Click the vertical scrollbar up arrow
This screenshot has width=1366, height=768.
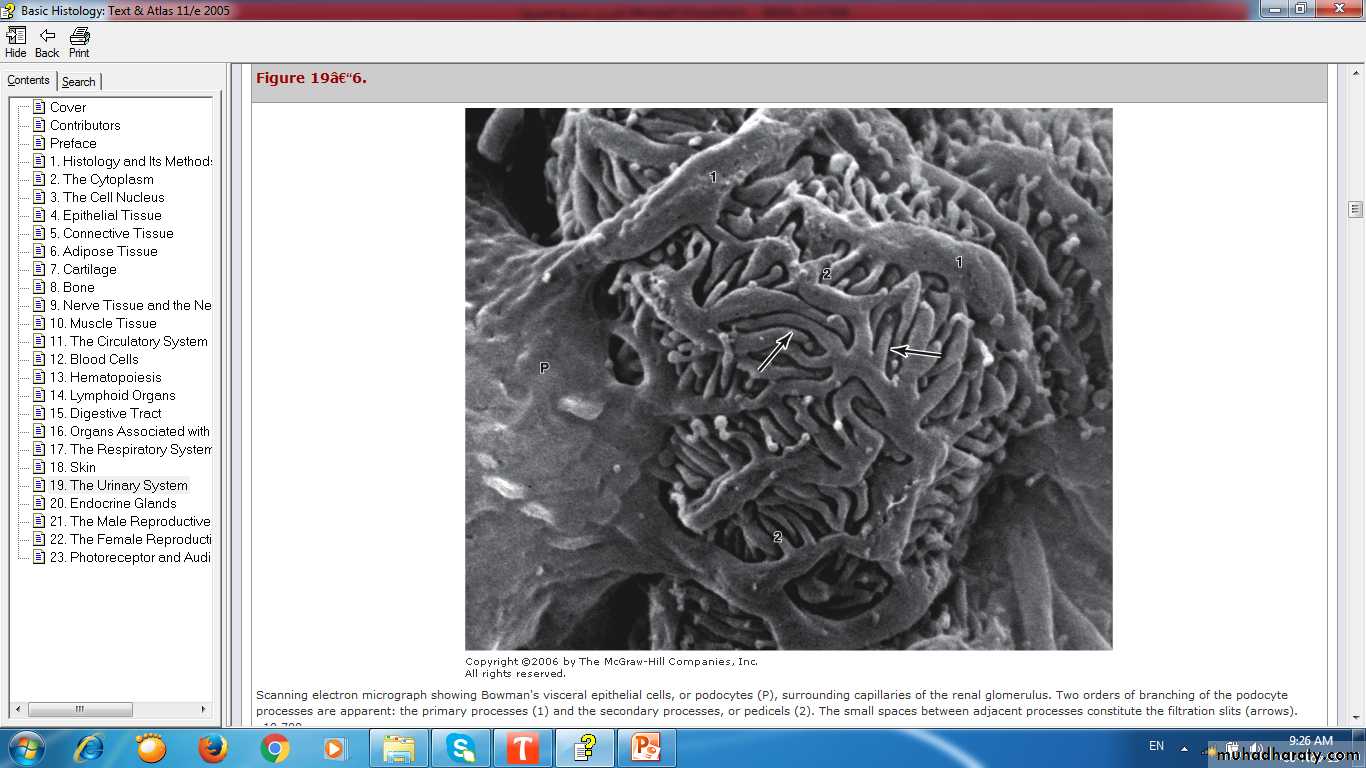1355,72
